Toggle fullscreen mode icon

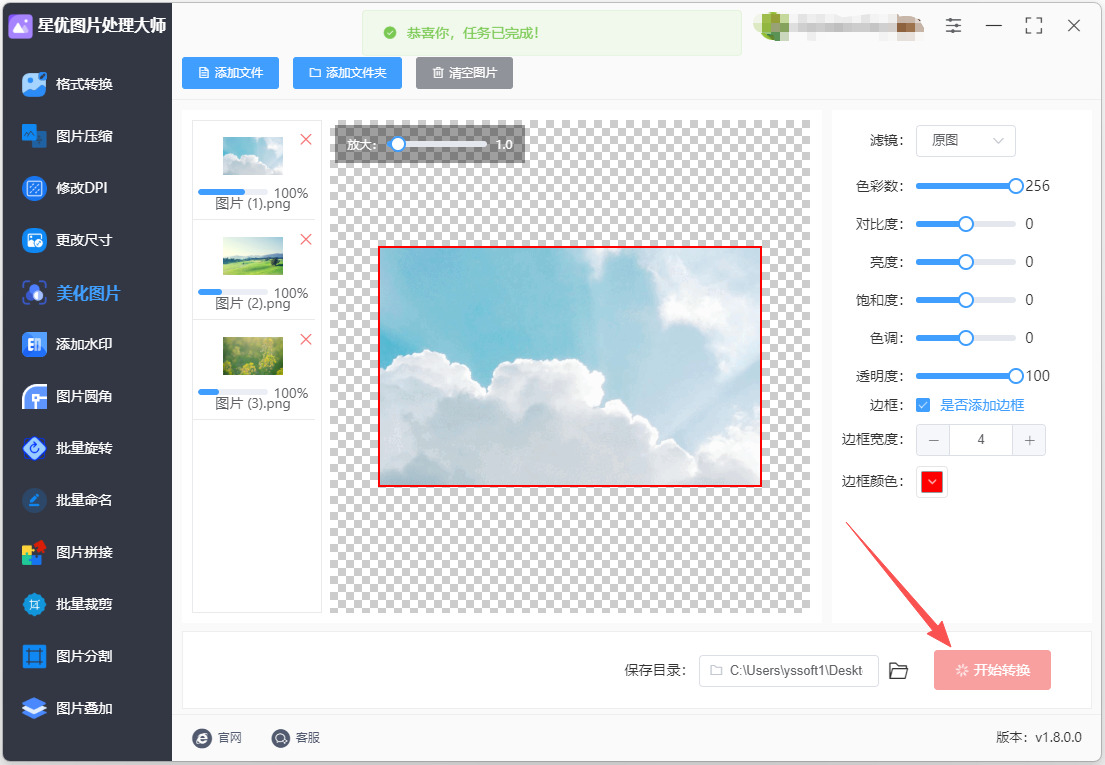1034,26
